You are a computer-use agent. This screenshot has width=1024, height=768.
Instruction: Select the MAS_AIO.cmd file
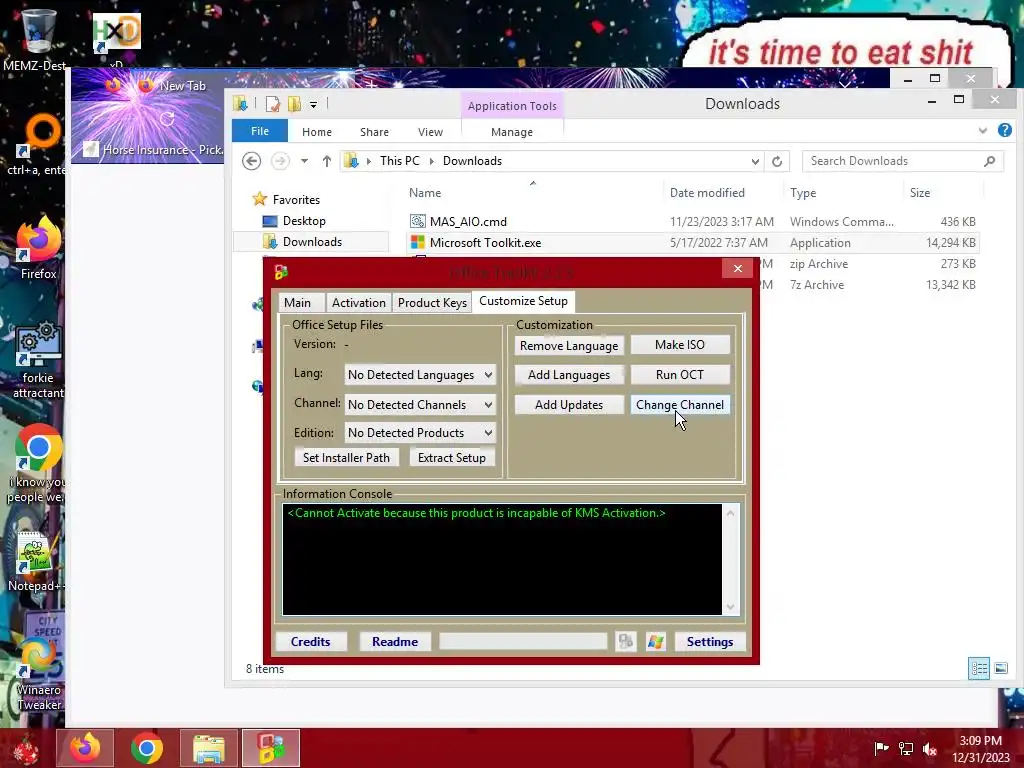point(468,221)
